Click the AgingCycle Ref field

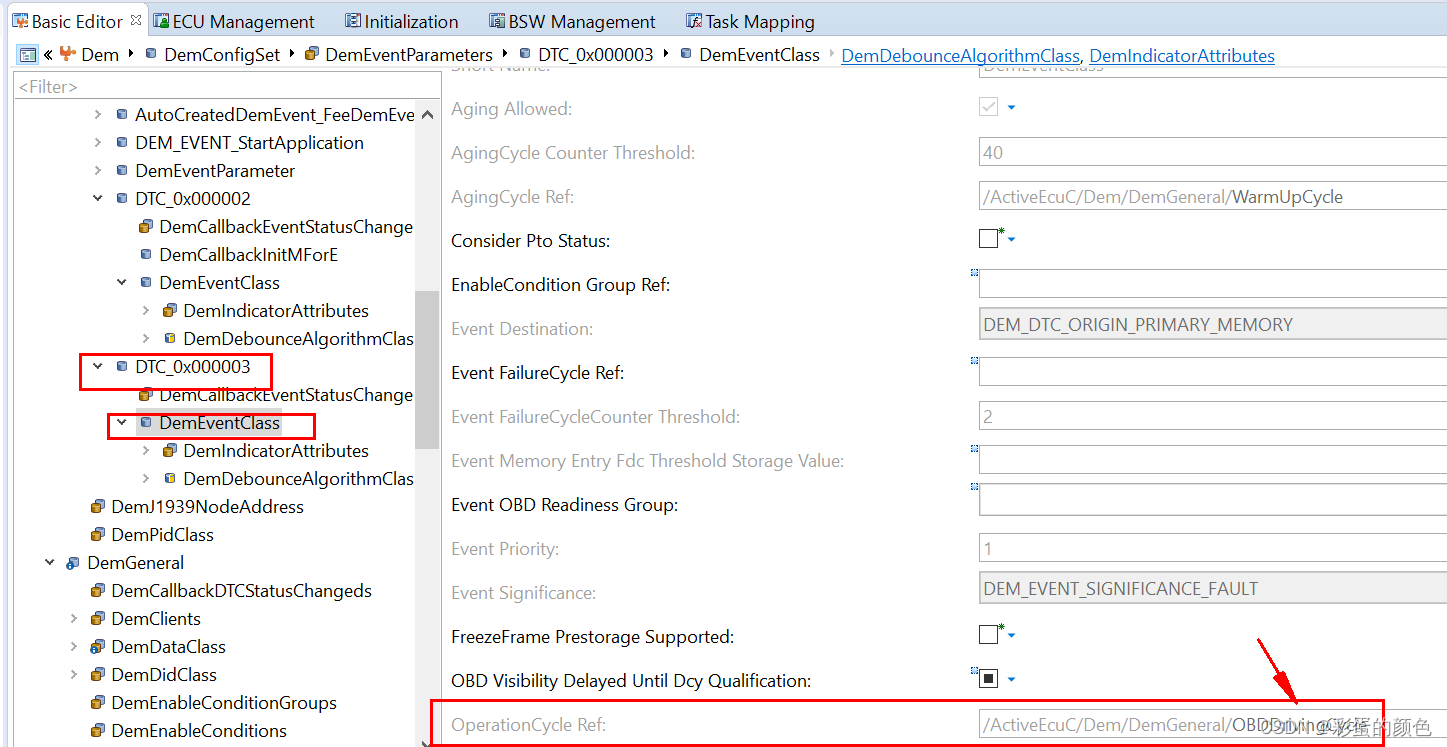1213,197
